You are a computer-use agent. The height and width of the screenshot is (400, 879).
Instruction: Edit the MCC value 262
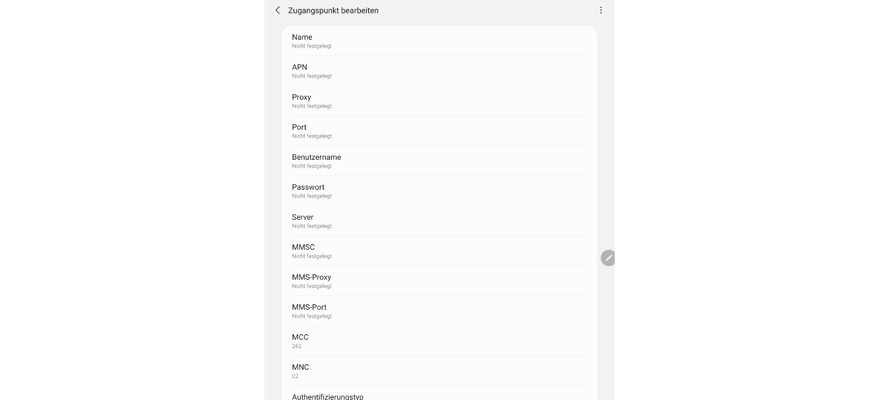coord(438,341)
